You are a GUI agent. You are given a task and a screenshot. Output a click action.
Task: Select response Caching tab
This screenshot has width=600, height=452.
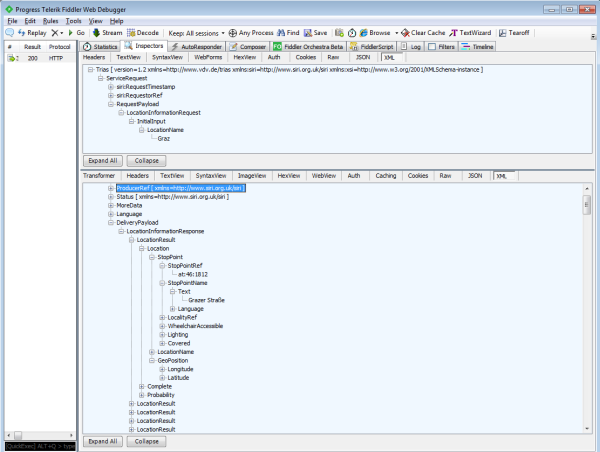tap(386, 176)
